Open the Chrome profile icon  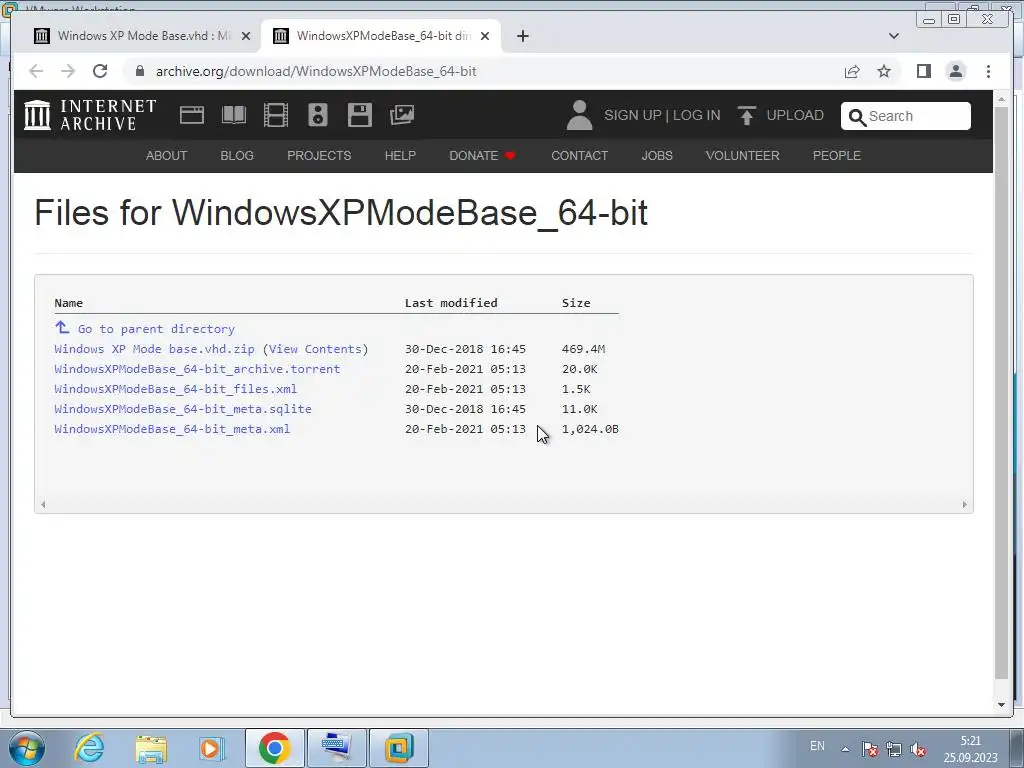click(956, 71)
